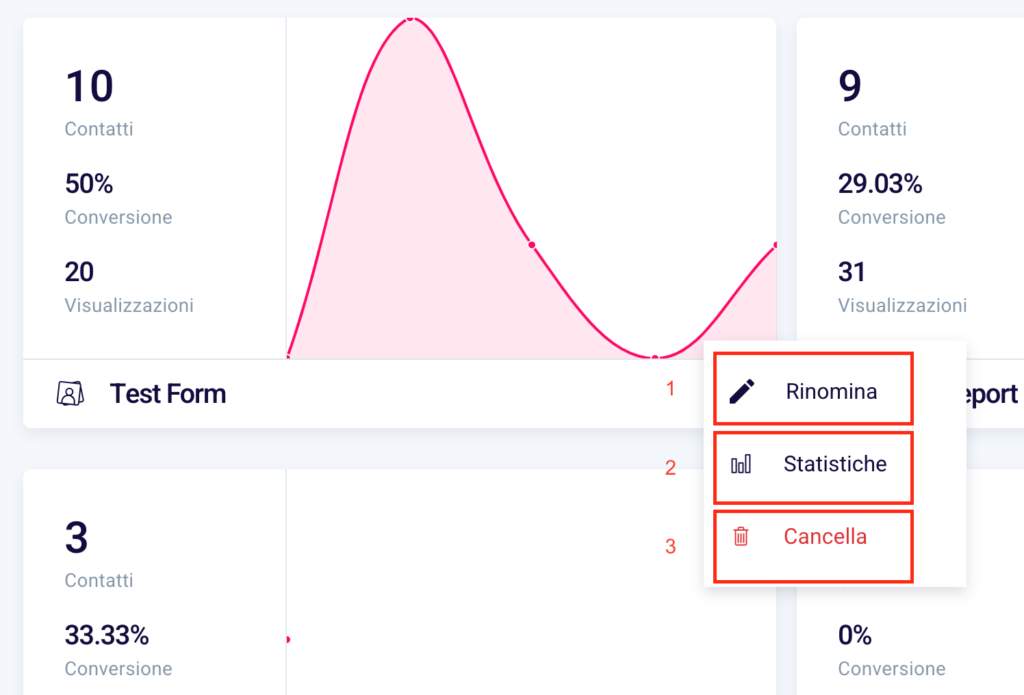The height and width of the screenshot is (695, 1024).
Task: Click the single data point on the lower card chart
Action: point(288,639)
